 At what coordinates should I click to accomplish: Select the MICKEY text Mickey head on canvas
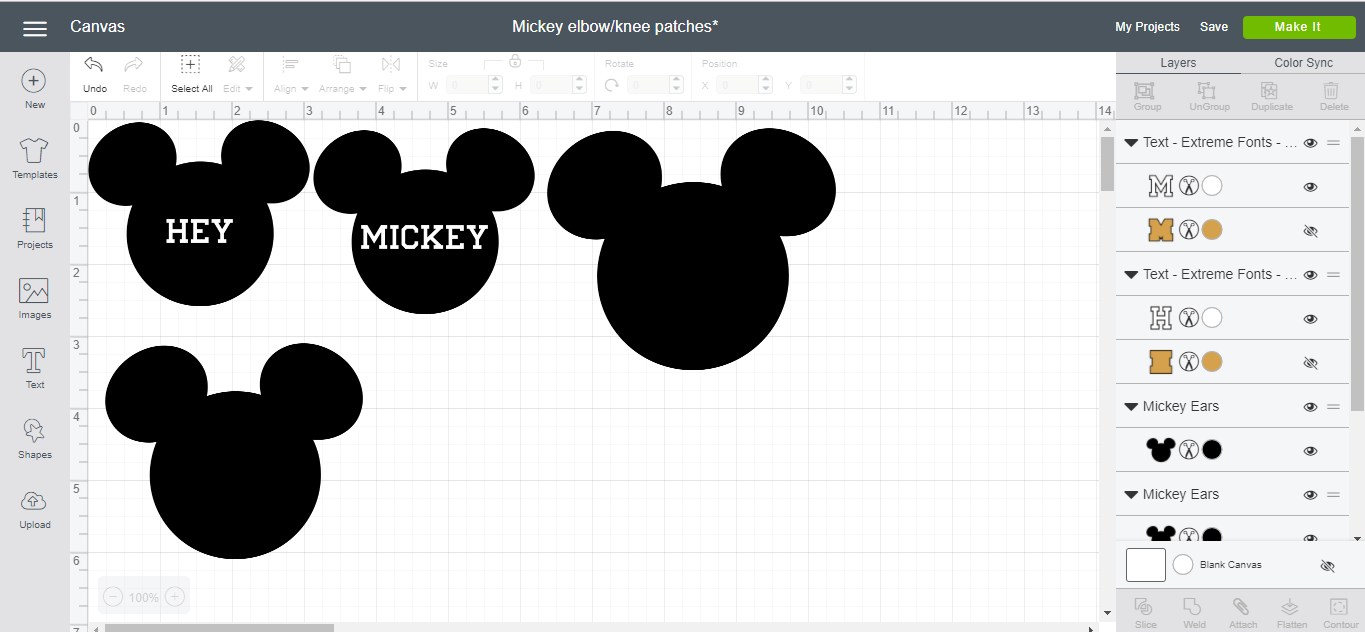[x=424, y=221]
